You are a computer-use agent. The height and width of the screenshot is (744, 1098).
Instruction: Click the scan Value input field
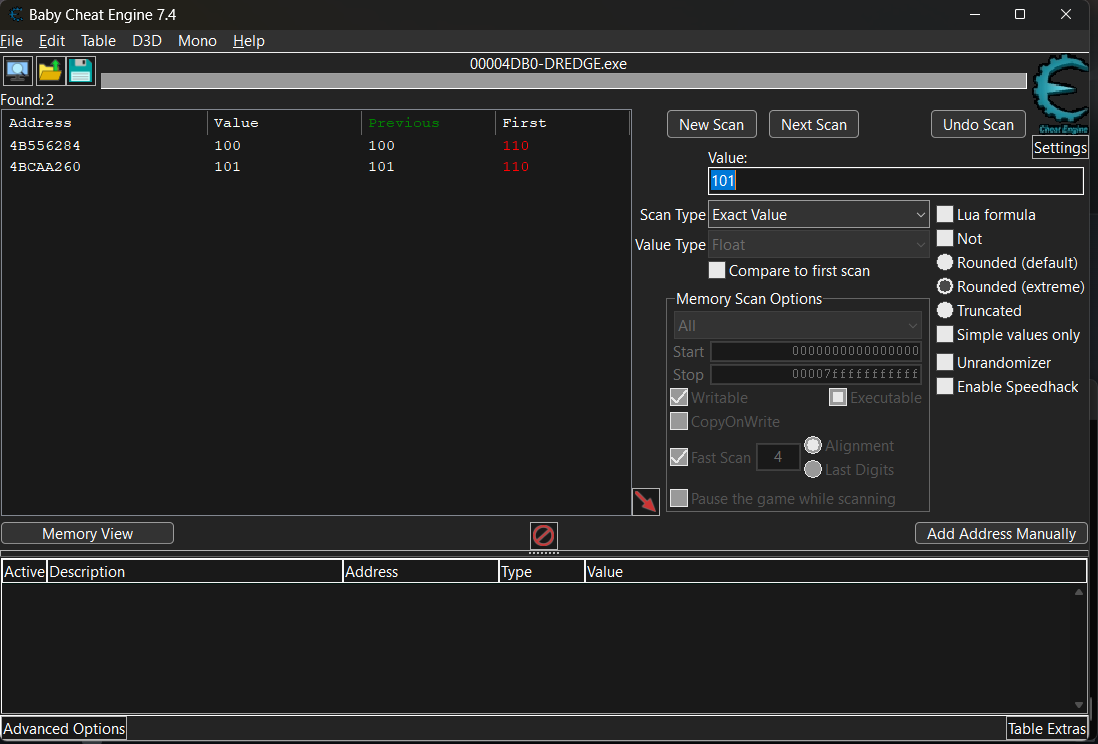(x=896, y=181)
